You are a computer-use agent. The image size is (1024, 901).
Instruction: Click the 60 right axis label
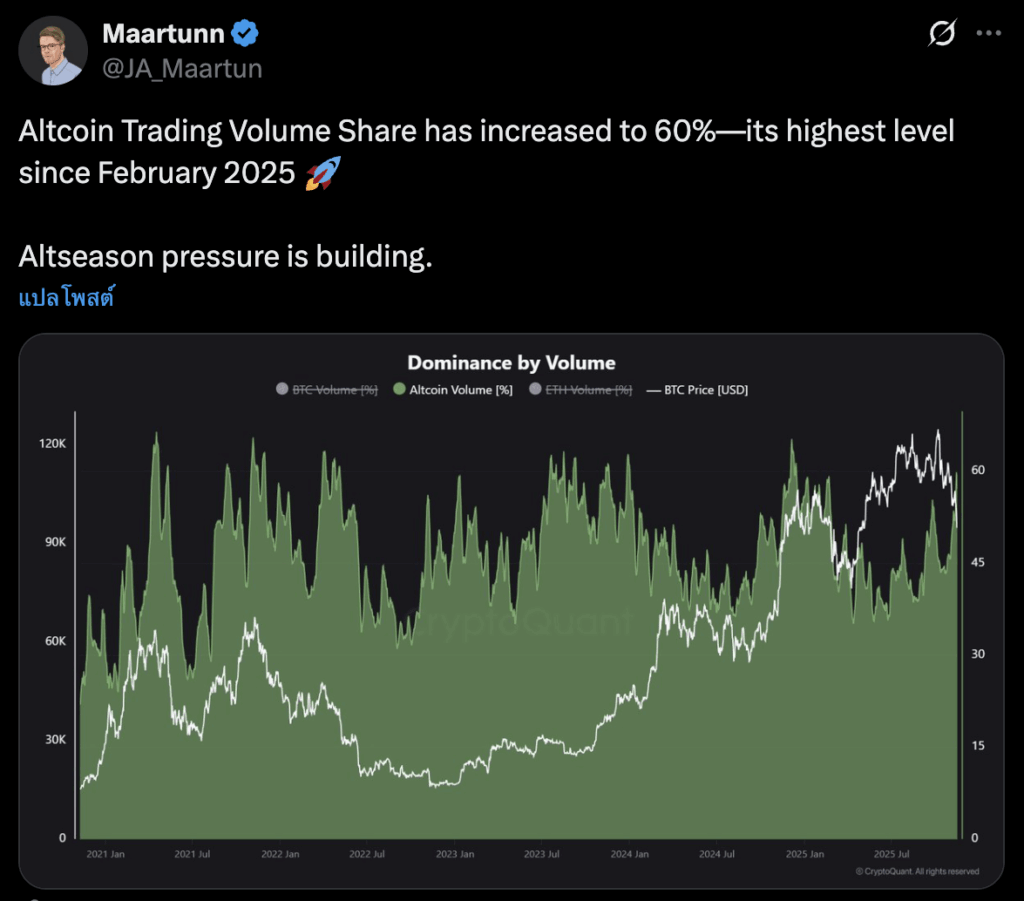977,469
